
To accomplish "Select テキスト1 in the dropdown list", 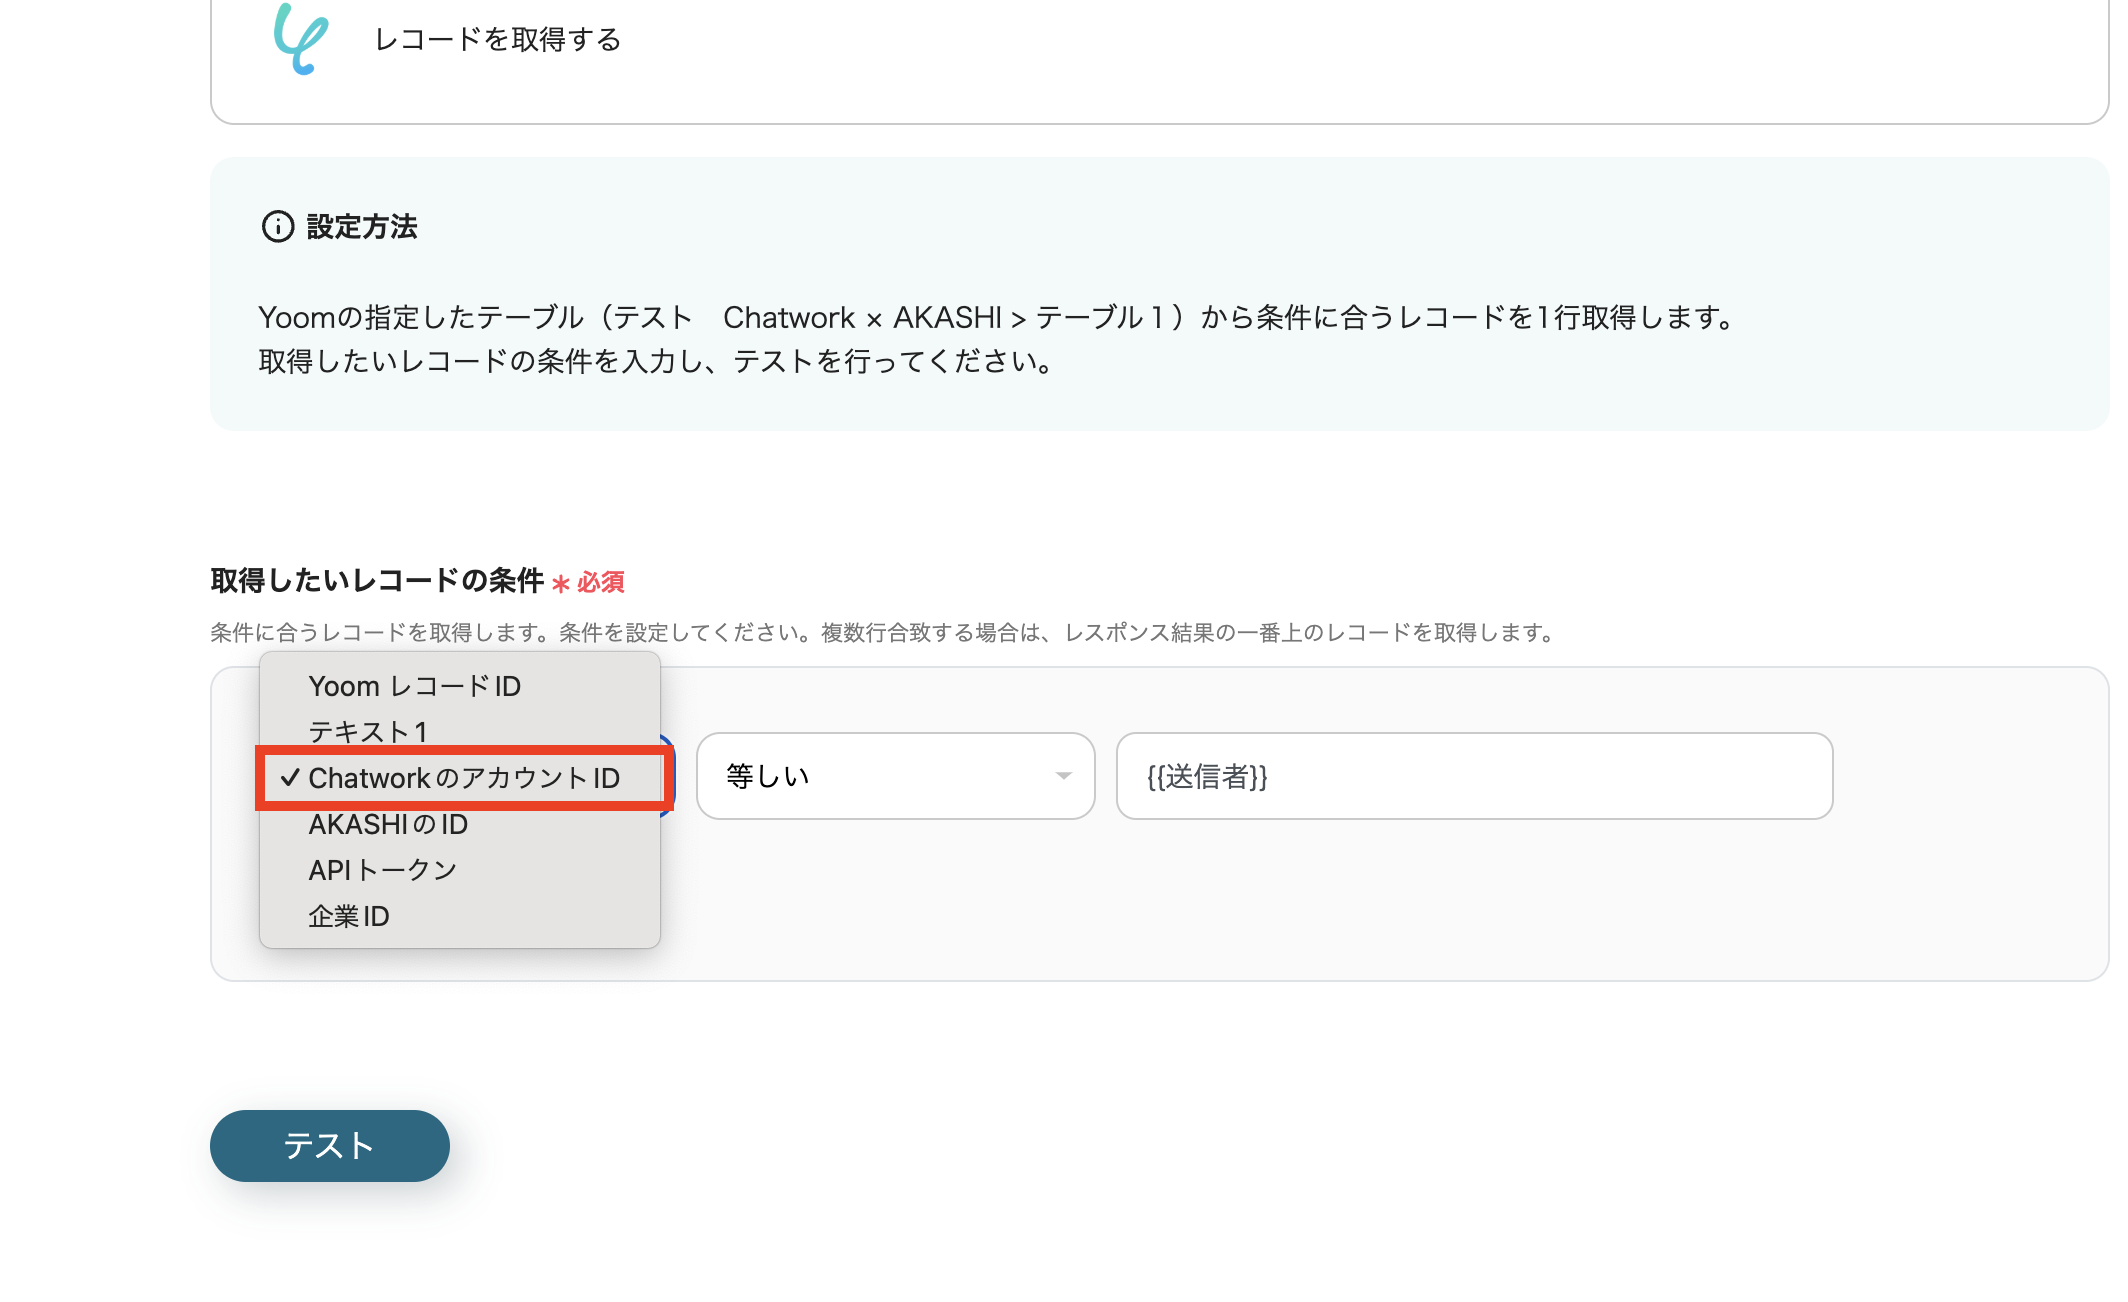I will (369, 731).
